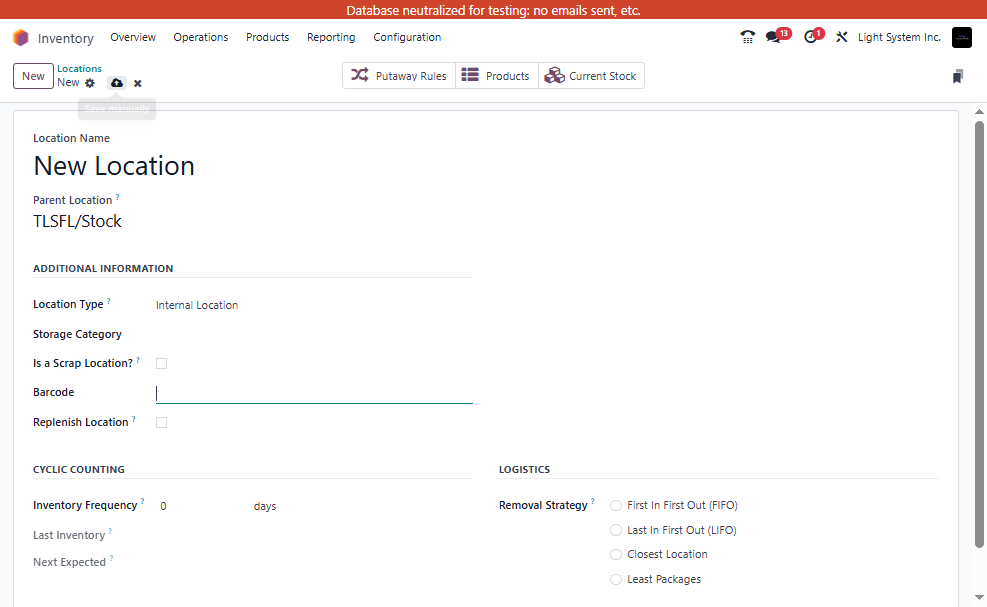This screenshot has height=607, width=987.
Task: Show help tooltip for Location Type
Action: point(108,301)
